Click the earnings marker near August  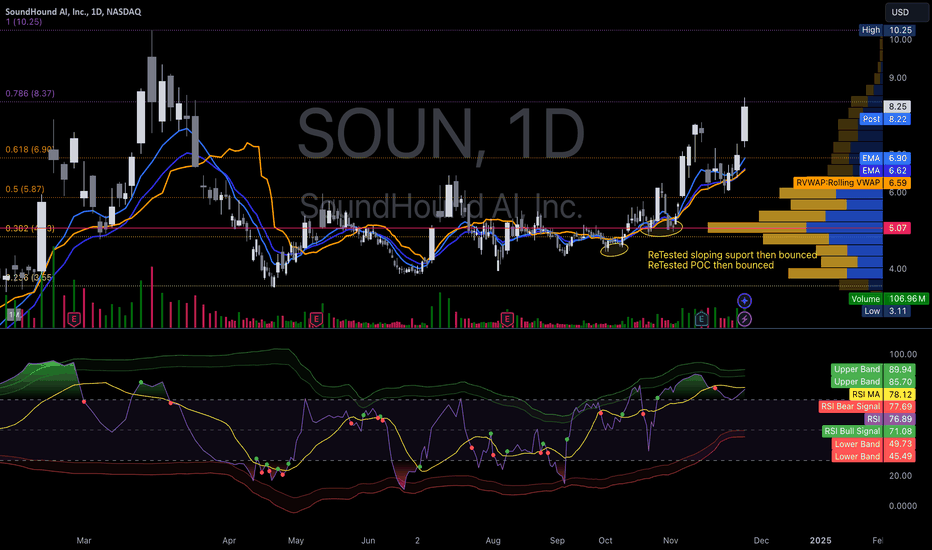(506, 319)
